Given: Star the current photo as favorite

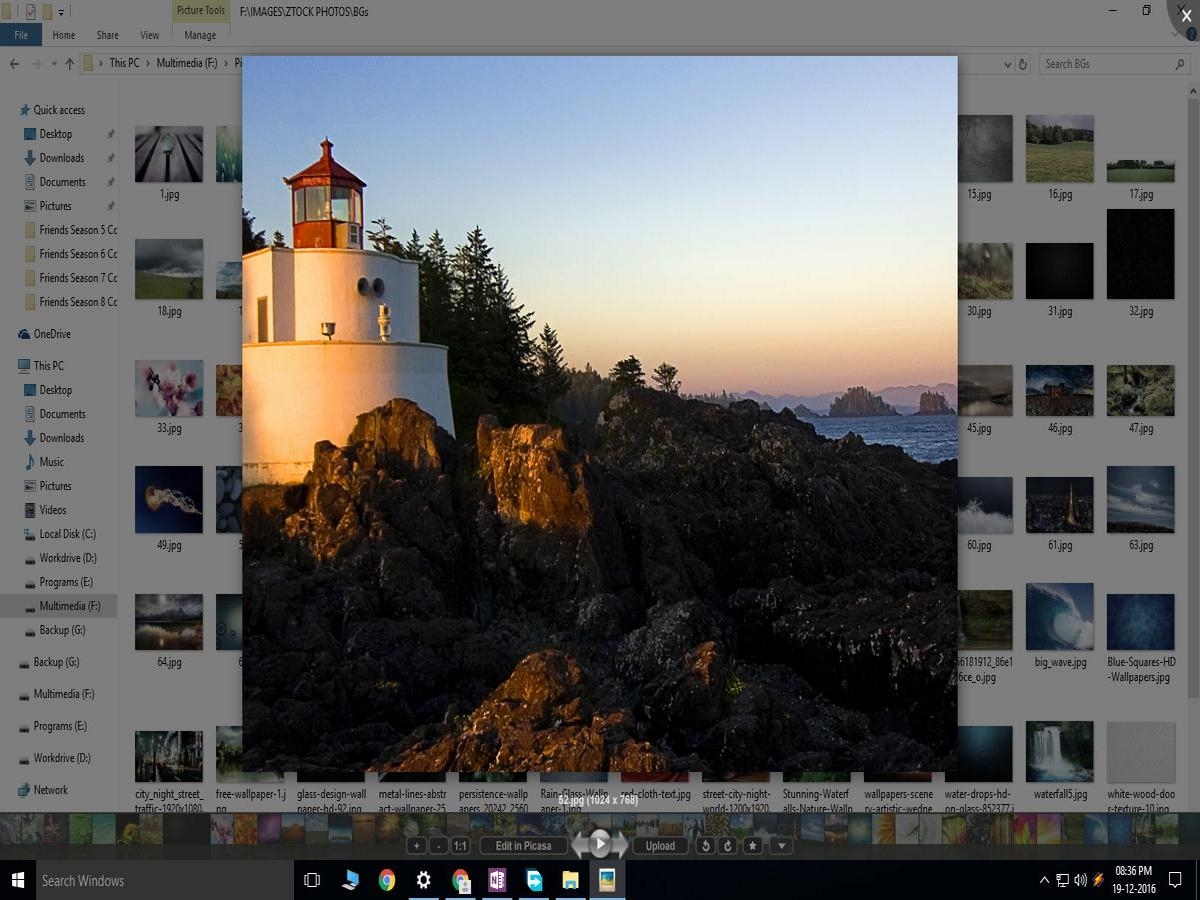Looking at the screenshot, I should (x=752, y=845).
